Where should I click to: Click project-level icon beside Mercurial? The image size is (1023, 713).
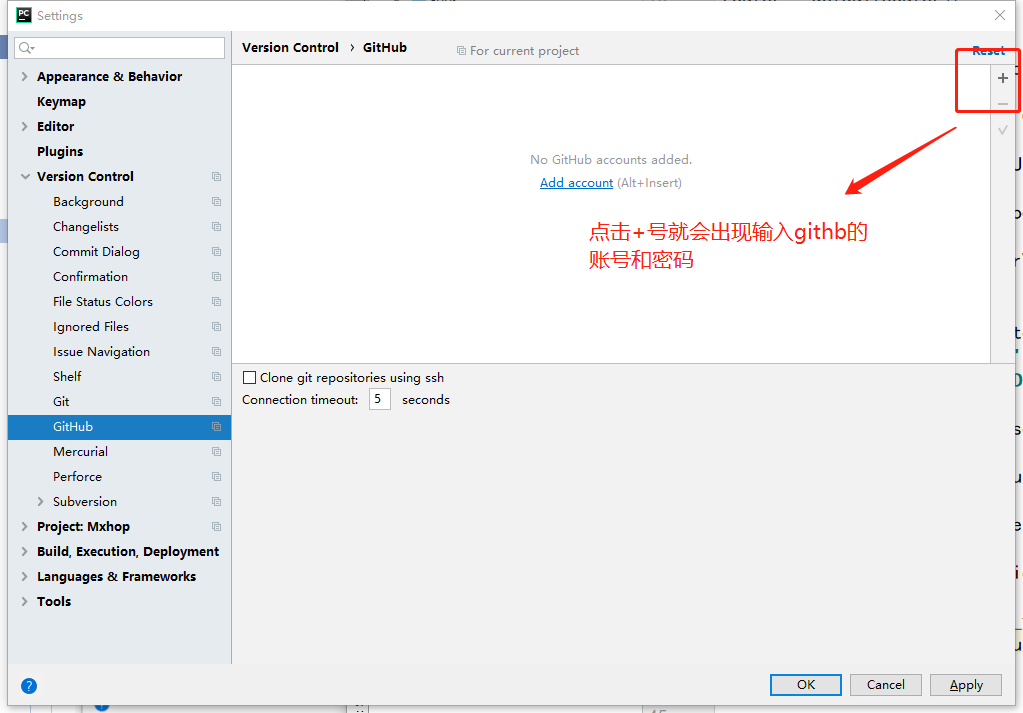click(217, 451)
